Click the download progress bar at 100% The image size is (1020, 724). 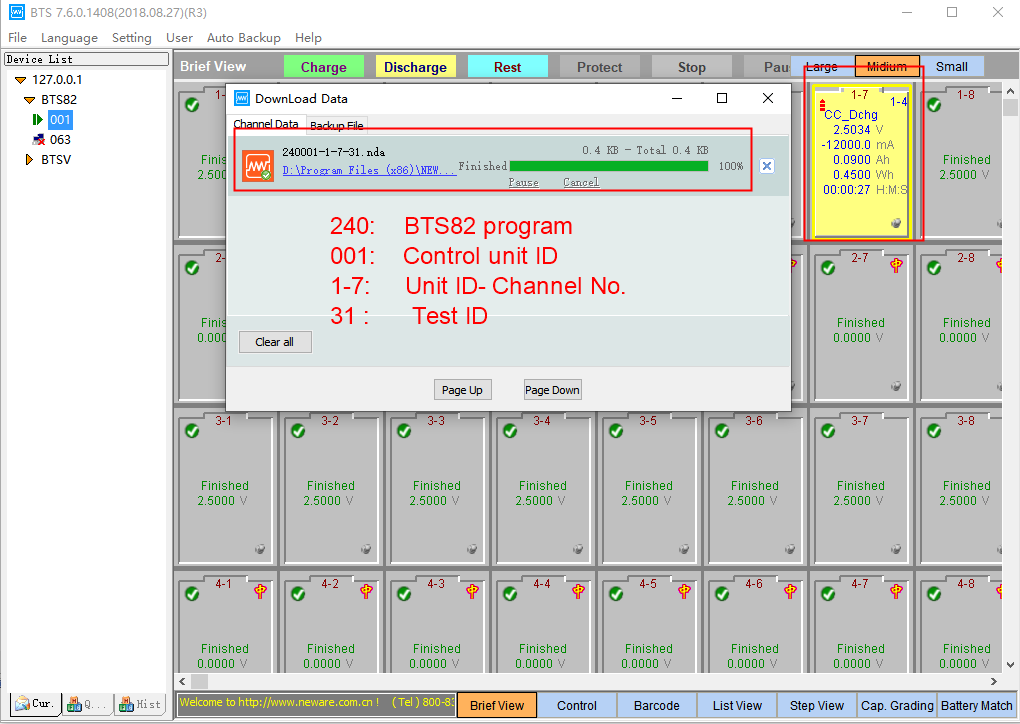[x=609, y=167]
